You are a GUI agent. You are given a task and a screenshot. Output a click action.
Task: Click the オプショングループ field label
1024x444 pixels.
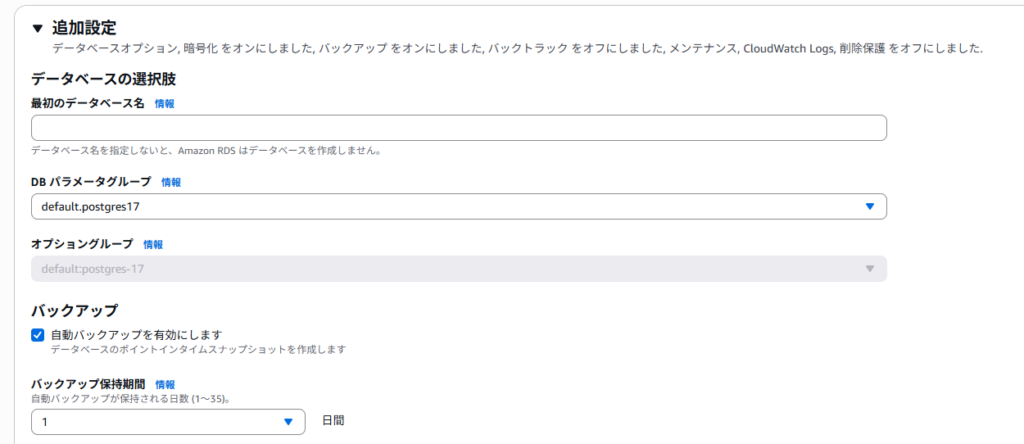point(82,244)
